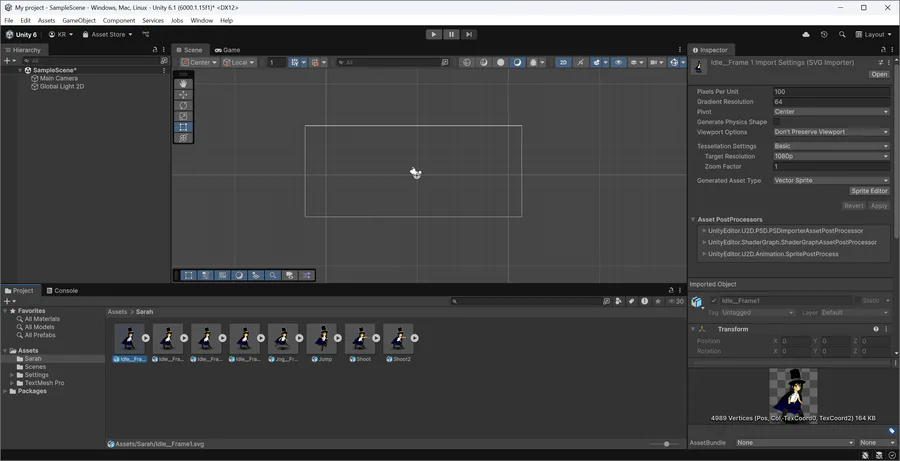Click the Sprite Editor button
The width and height of the screenshot is (900, 461).
[870, 191]
